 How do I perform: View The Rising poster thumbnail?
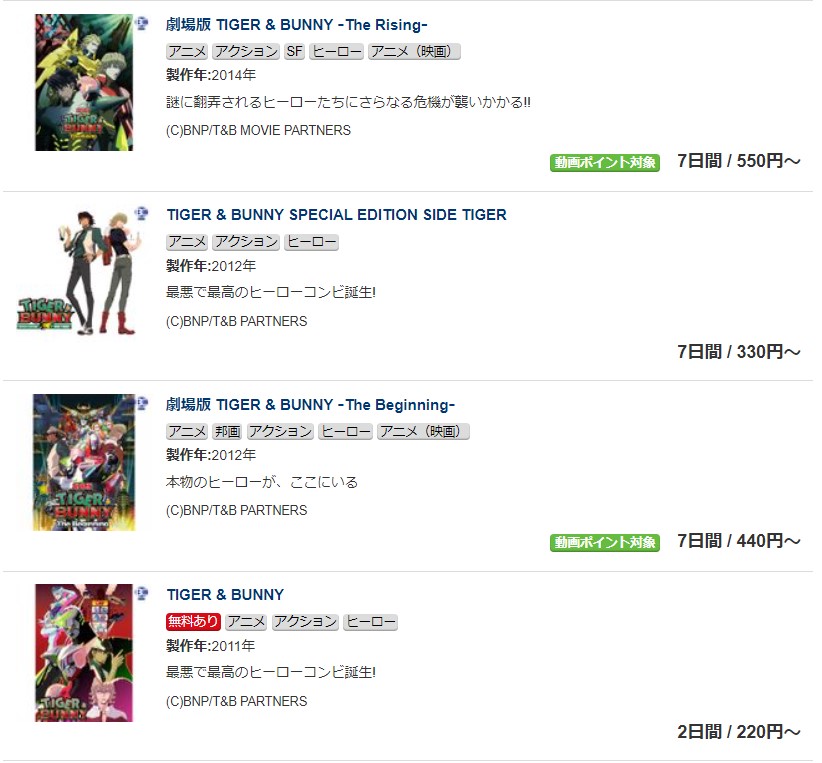coord(84,82)
